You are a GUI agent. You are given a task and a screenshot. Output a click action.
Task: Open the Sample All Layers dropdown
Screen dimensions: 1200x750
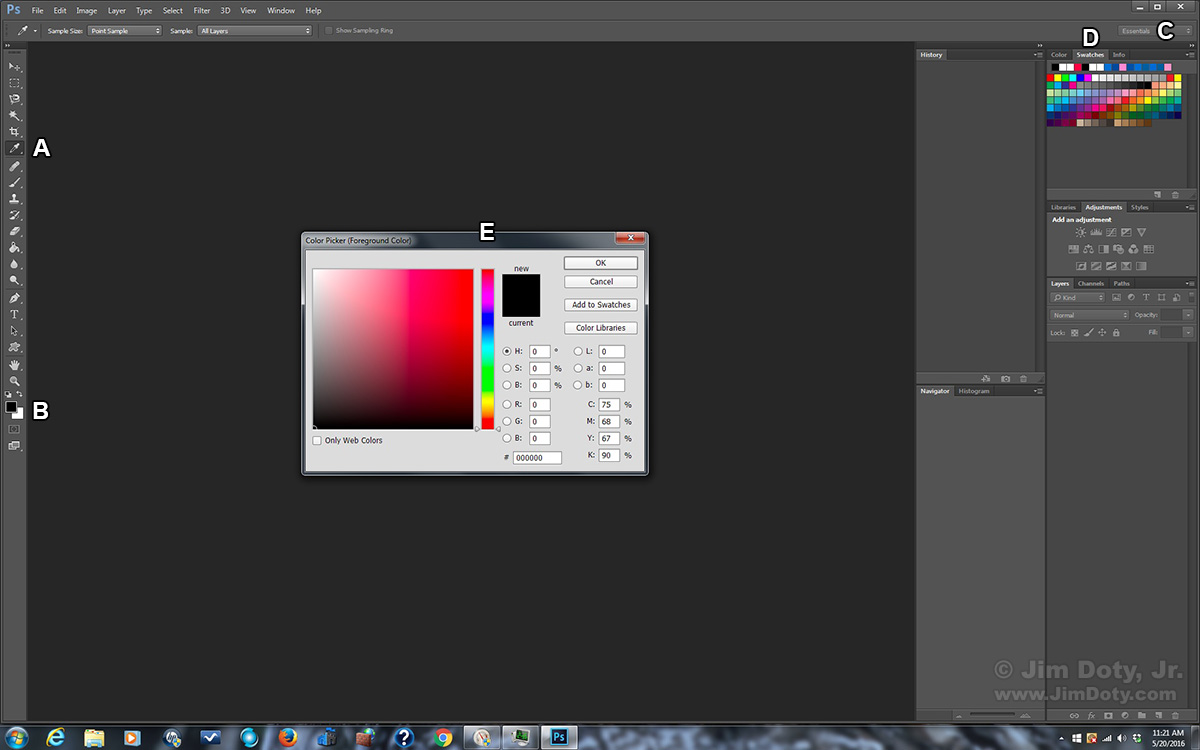point(255,31)
